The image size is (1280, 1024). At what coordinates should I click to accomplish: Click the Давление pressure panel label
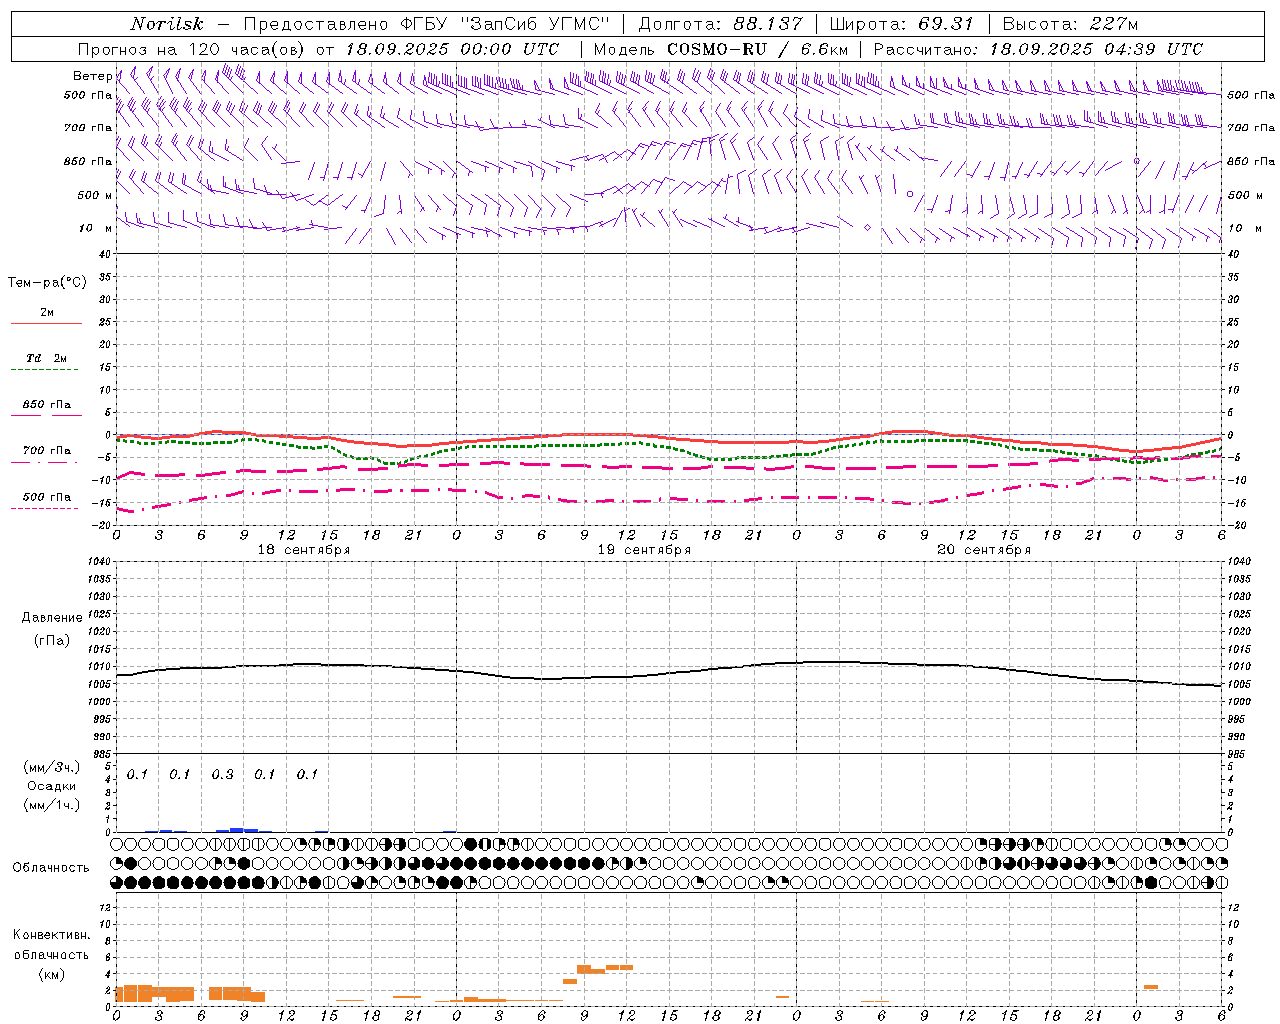52,618
